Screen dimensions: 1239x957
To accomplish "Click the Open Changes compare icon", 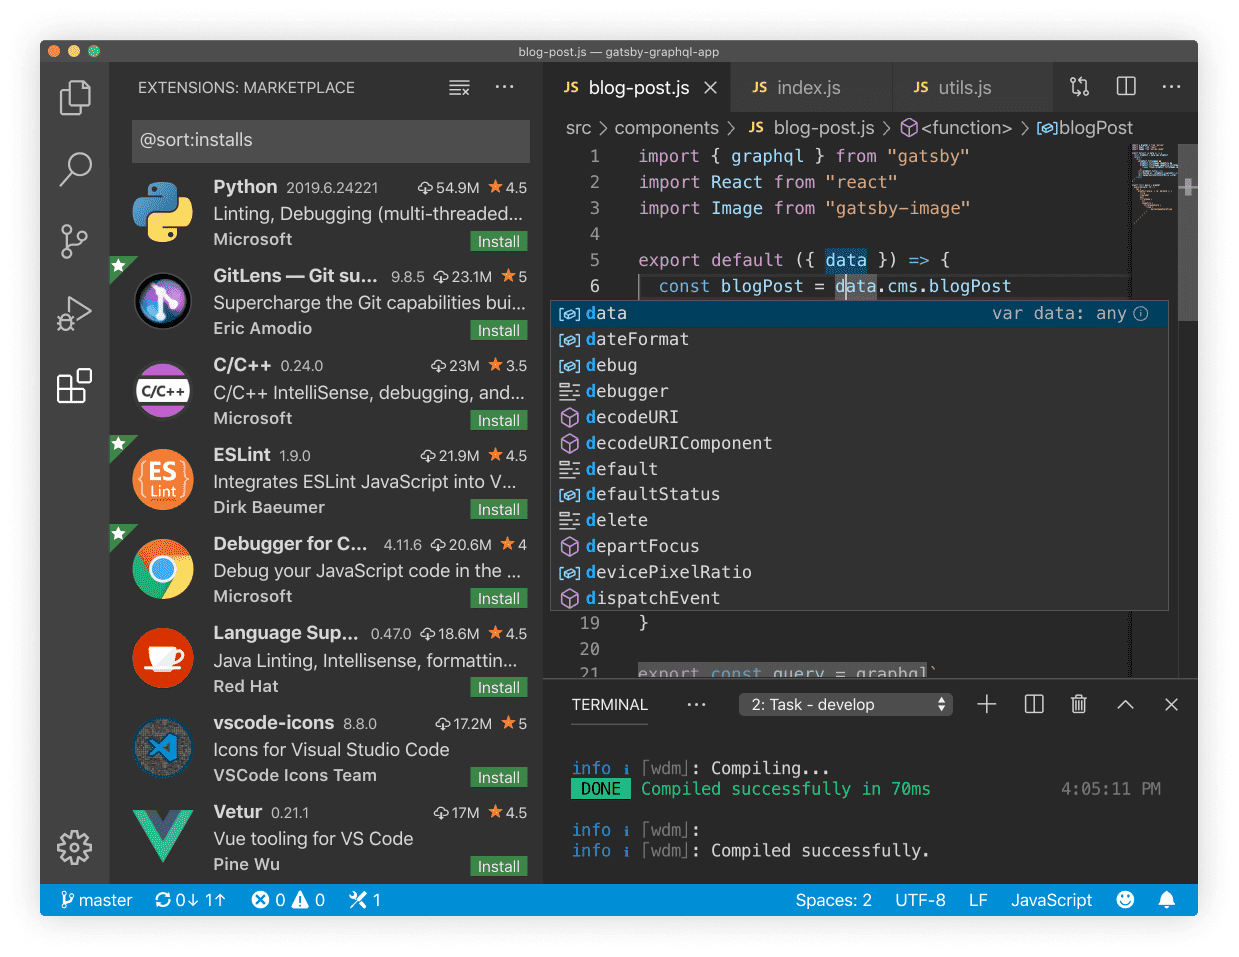I will tap(1079, 87).
